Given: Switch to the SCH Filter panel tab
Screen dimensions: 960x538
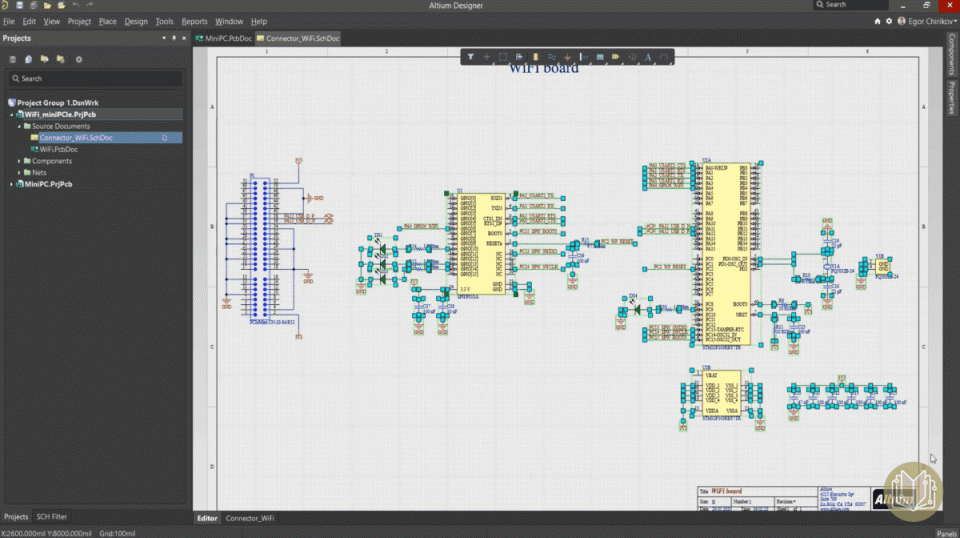Looking at the screenshot, I should pos(52,517).
